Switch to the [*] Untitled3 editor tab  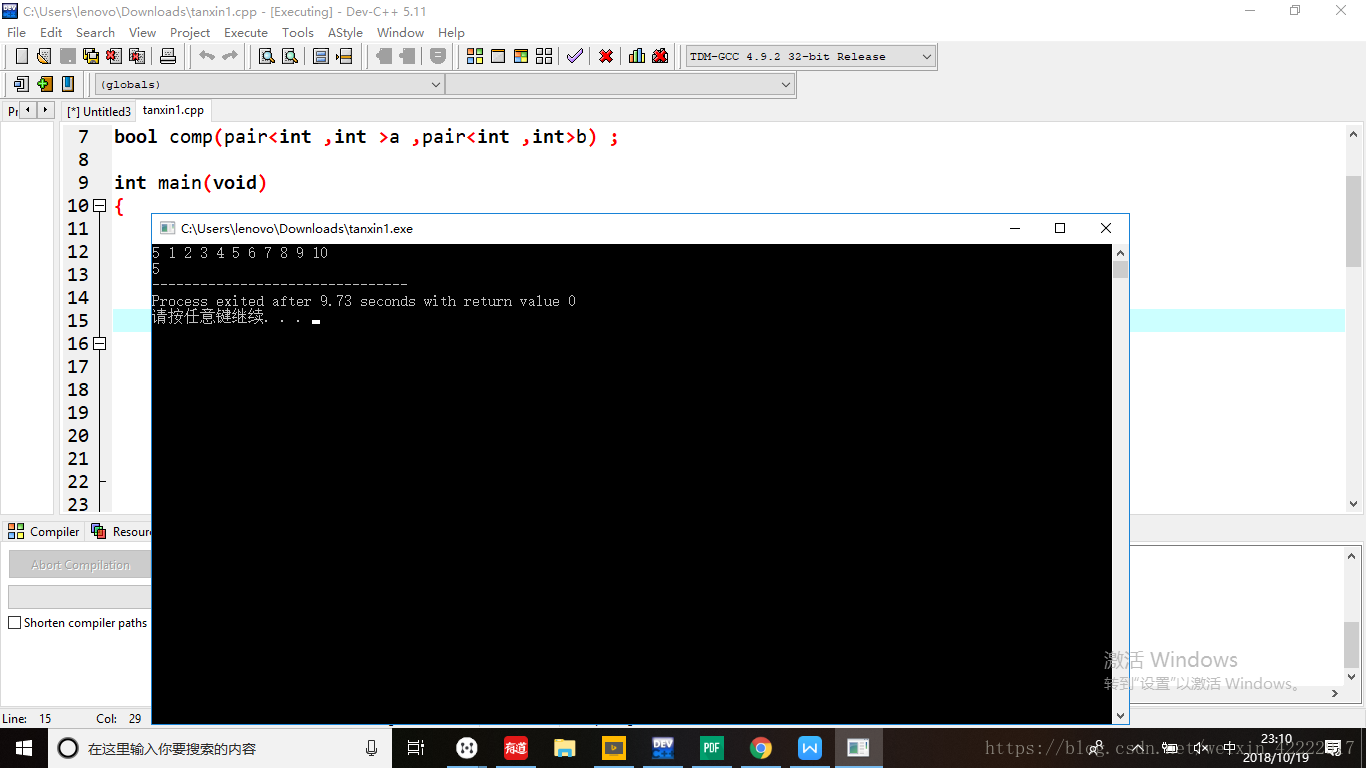tap(98, 111)
